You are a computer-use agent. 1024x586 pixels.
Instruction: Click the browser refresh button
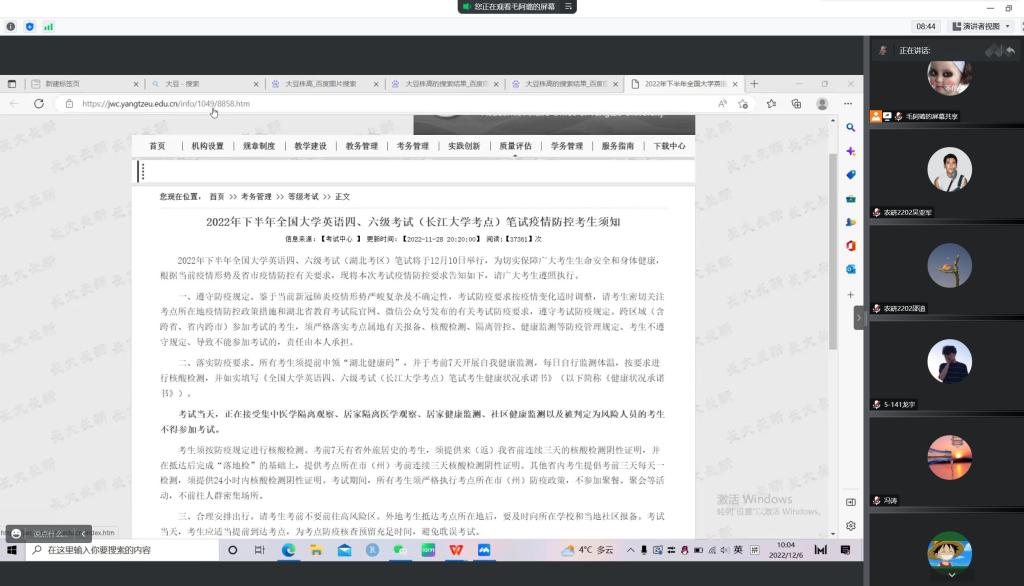click(39, 103)
